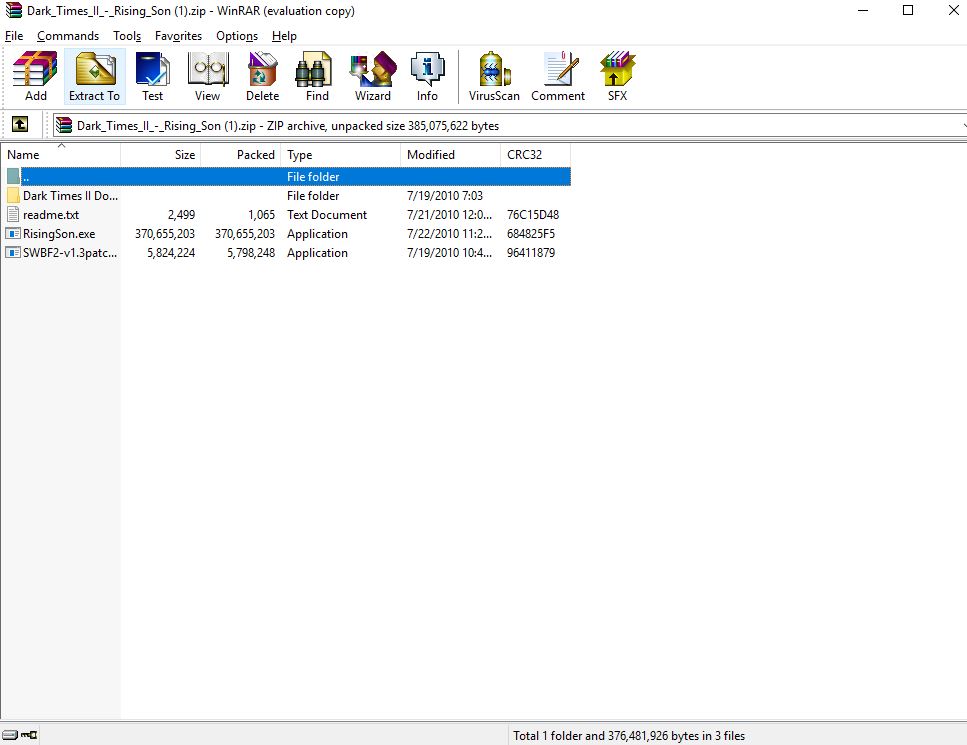This screenshot has width=967, height=745.
Task: Click the up one level arrow button
Action: coord(20,125)
